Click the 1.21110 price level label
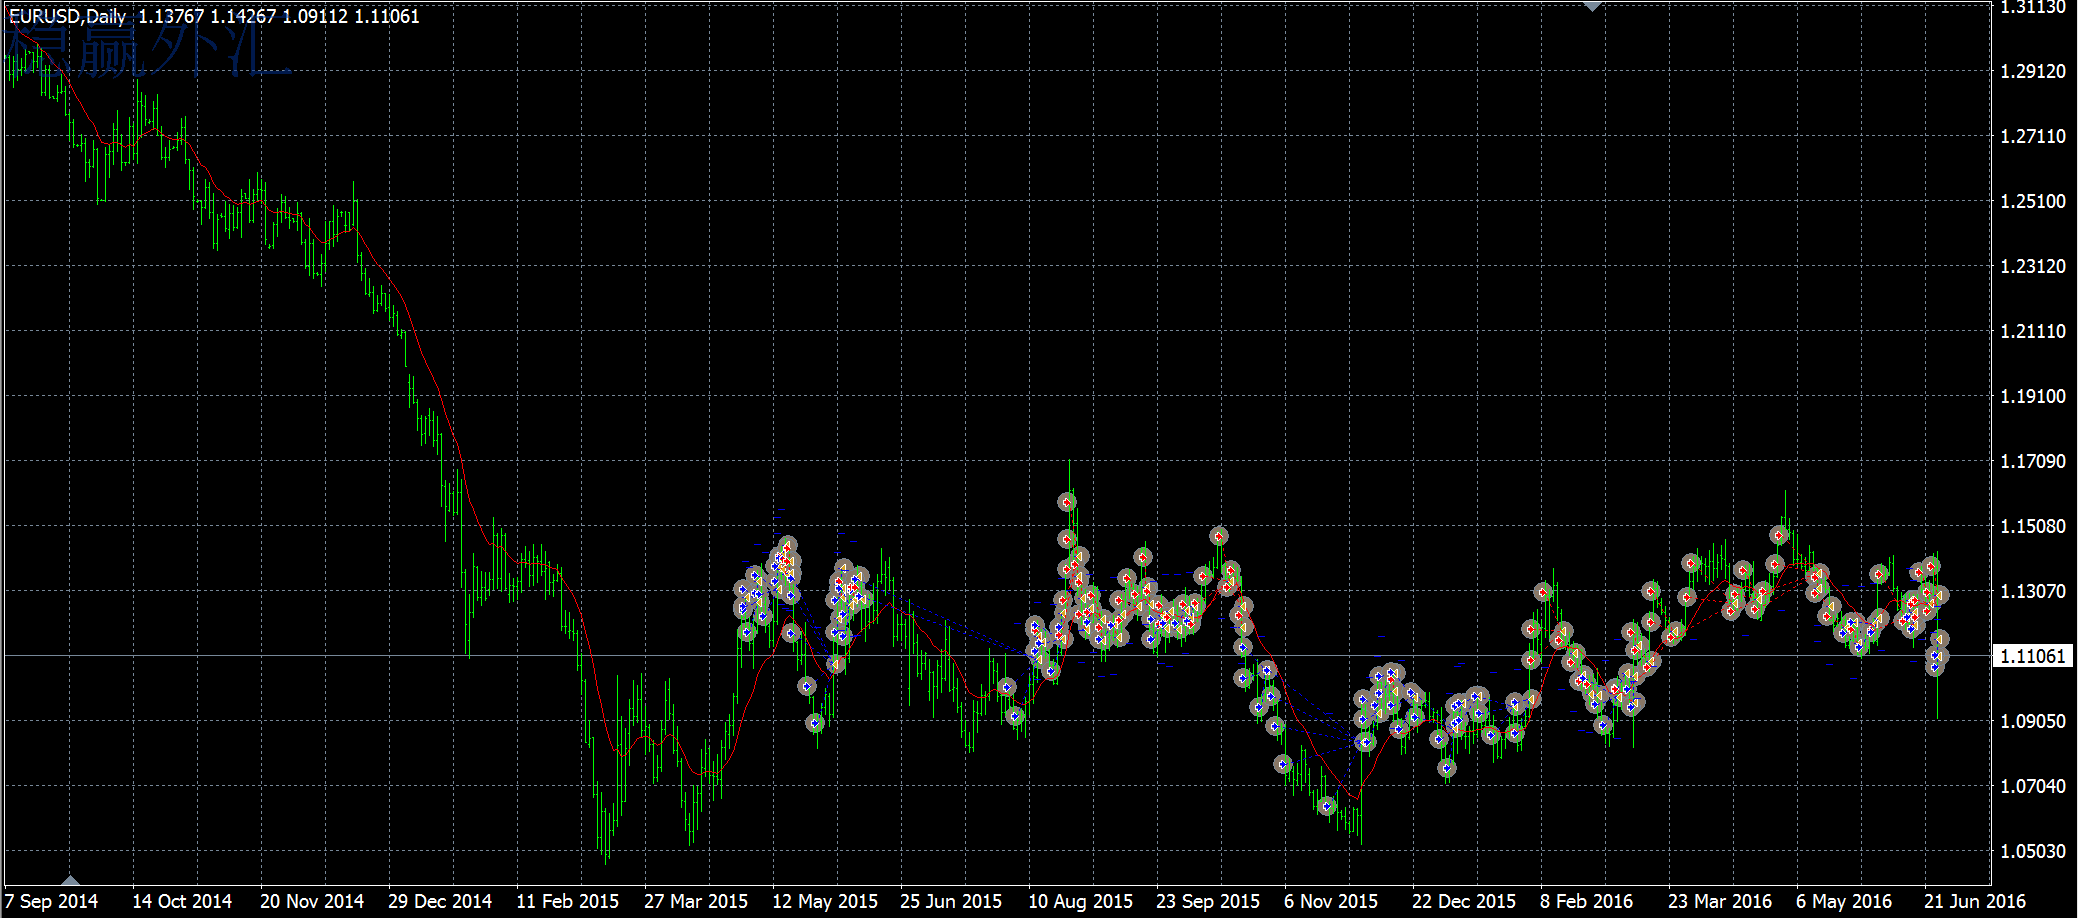Screen dimensions: 2078x918 pyautogui.click(x=2033, y=331)
